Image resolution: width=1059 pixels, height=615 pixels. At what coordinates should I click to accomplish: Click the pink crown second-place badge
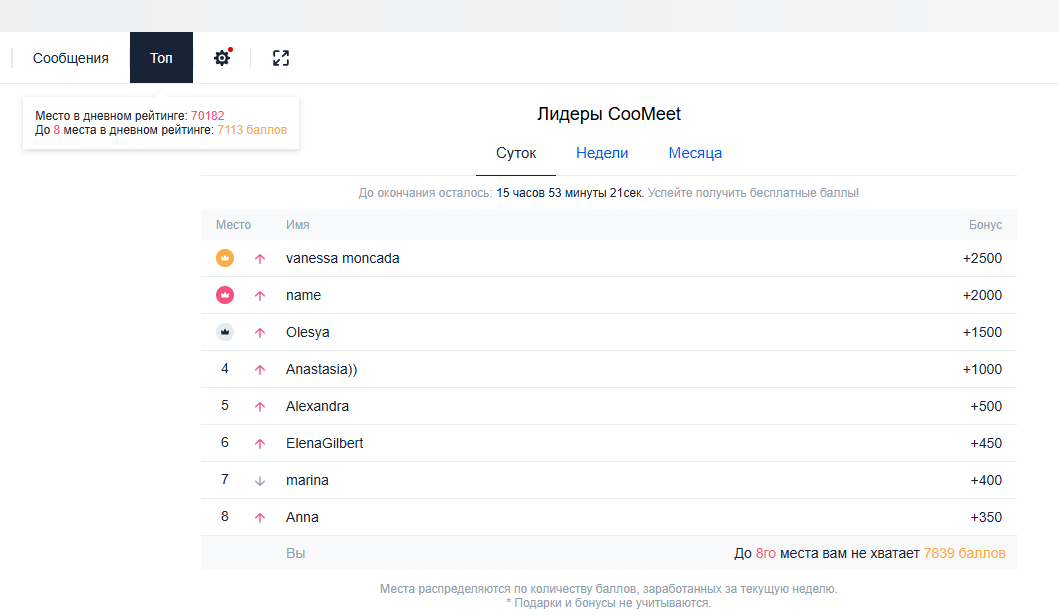coord(225,295)
